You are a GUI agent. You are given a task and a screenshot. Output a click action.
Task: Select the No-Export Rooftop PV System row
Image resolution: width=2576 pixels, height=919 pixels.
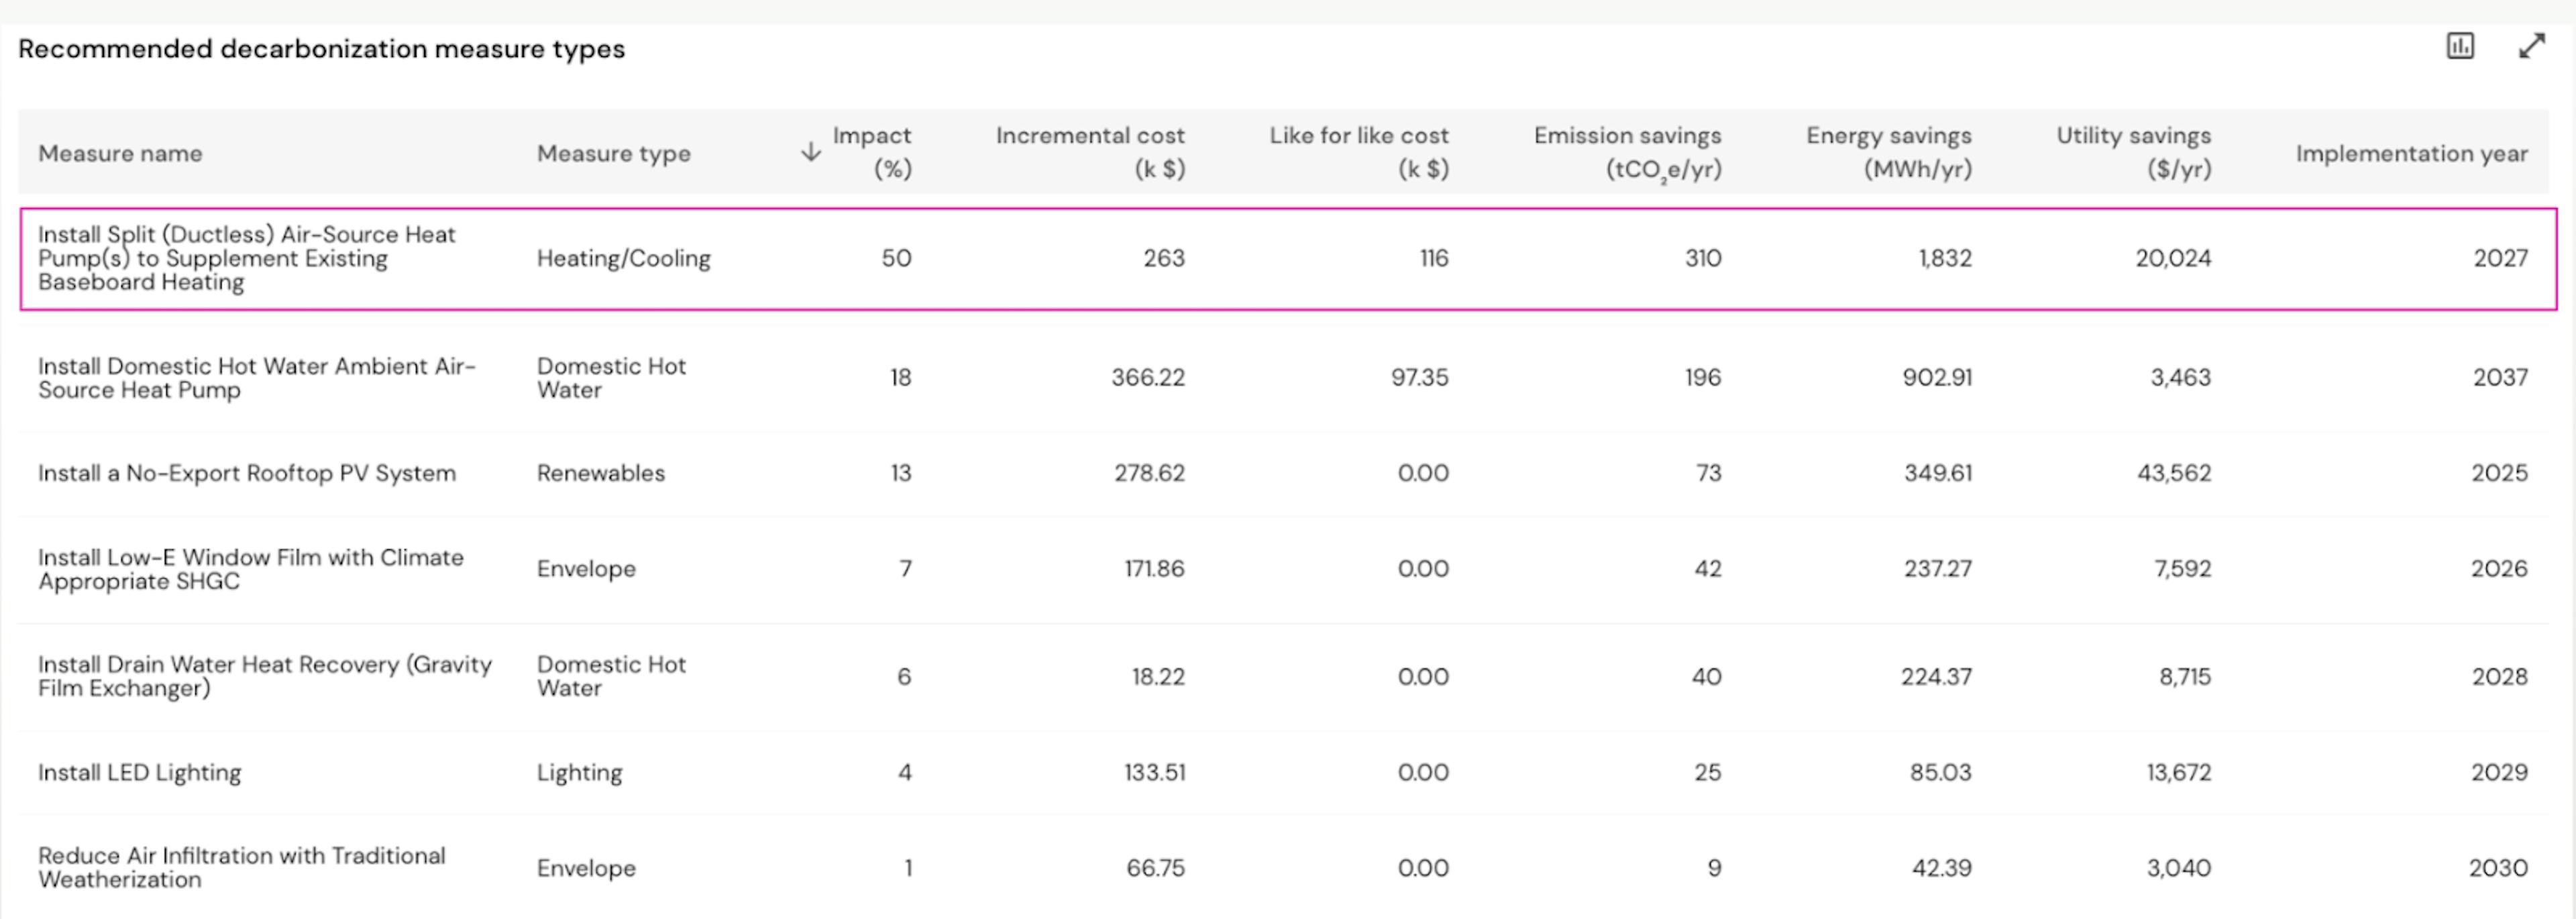coord(246,473)
